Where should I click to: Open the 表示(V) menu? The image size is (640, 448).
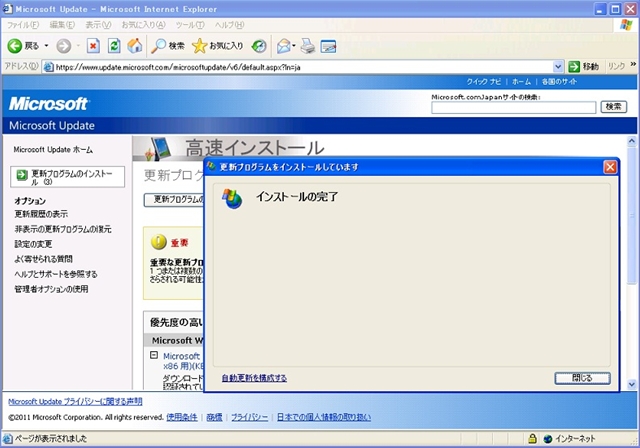[x=98, y=25]
